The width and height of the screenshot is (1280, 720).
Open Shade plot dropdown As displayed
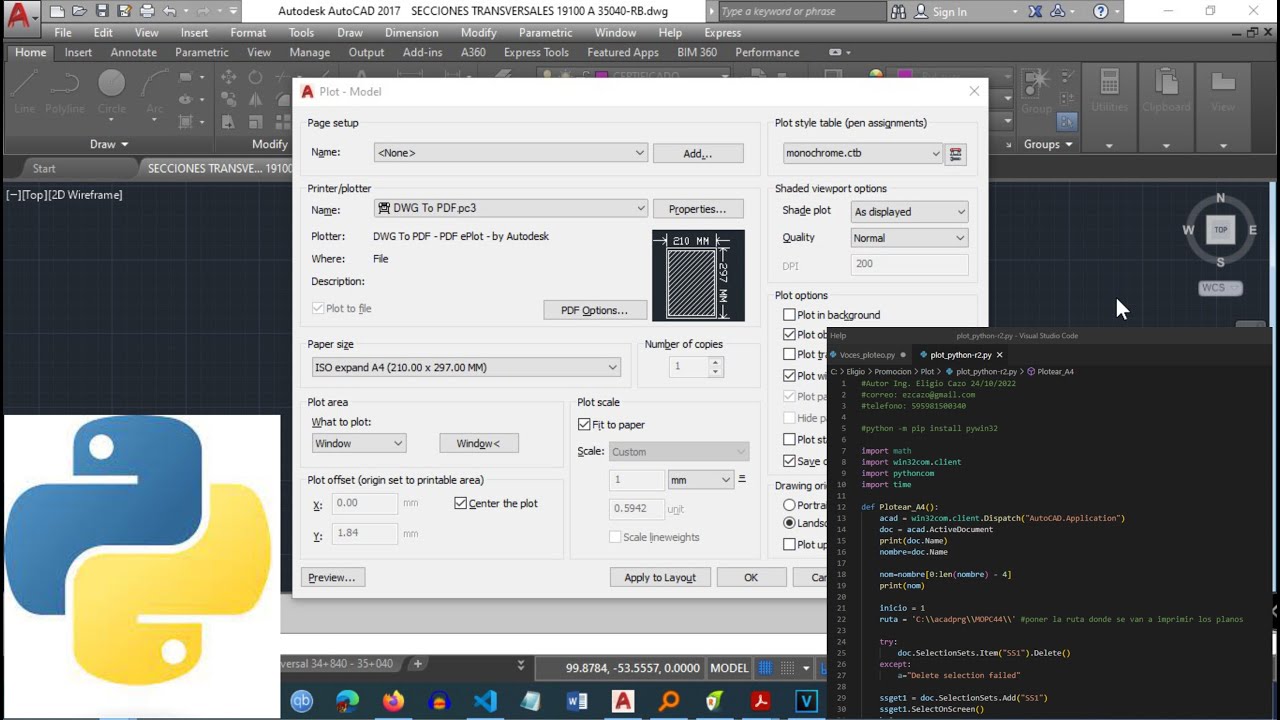(x=909, y=212)
